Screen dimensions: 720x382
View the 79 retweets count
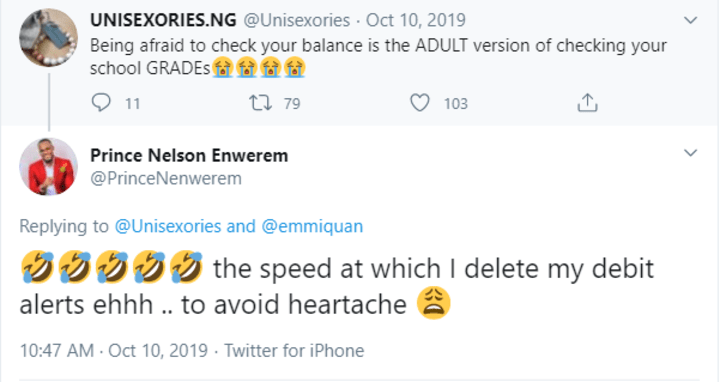coord(292,104)
